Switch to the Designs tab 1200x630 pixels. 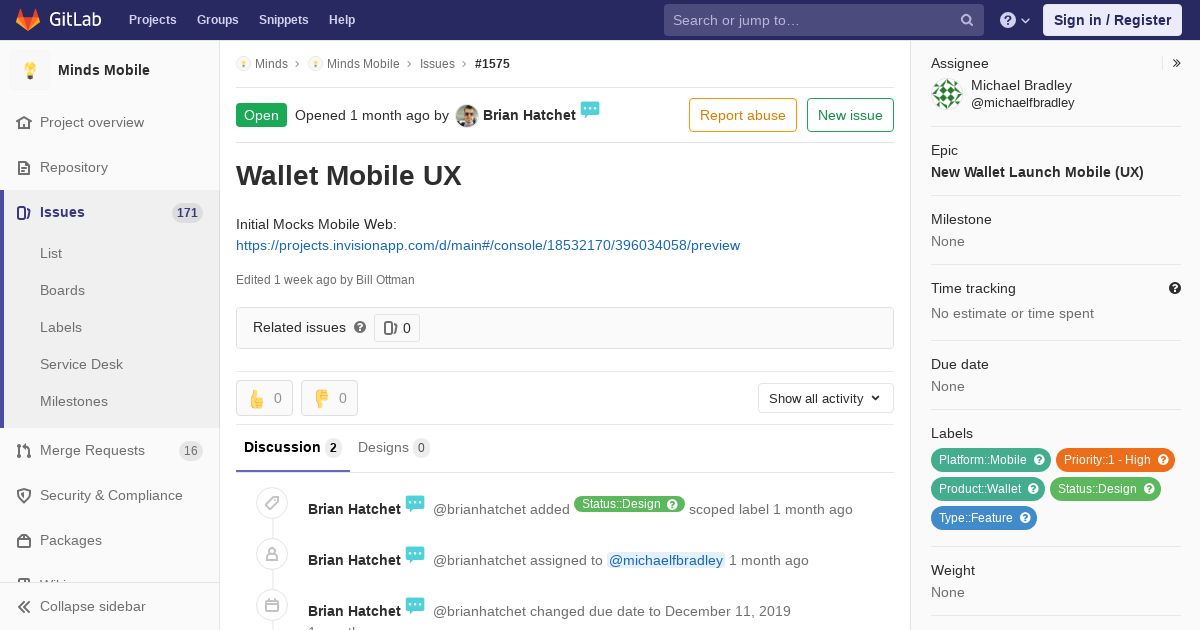393,447
